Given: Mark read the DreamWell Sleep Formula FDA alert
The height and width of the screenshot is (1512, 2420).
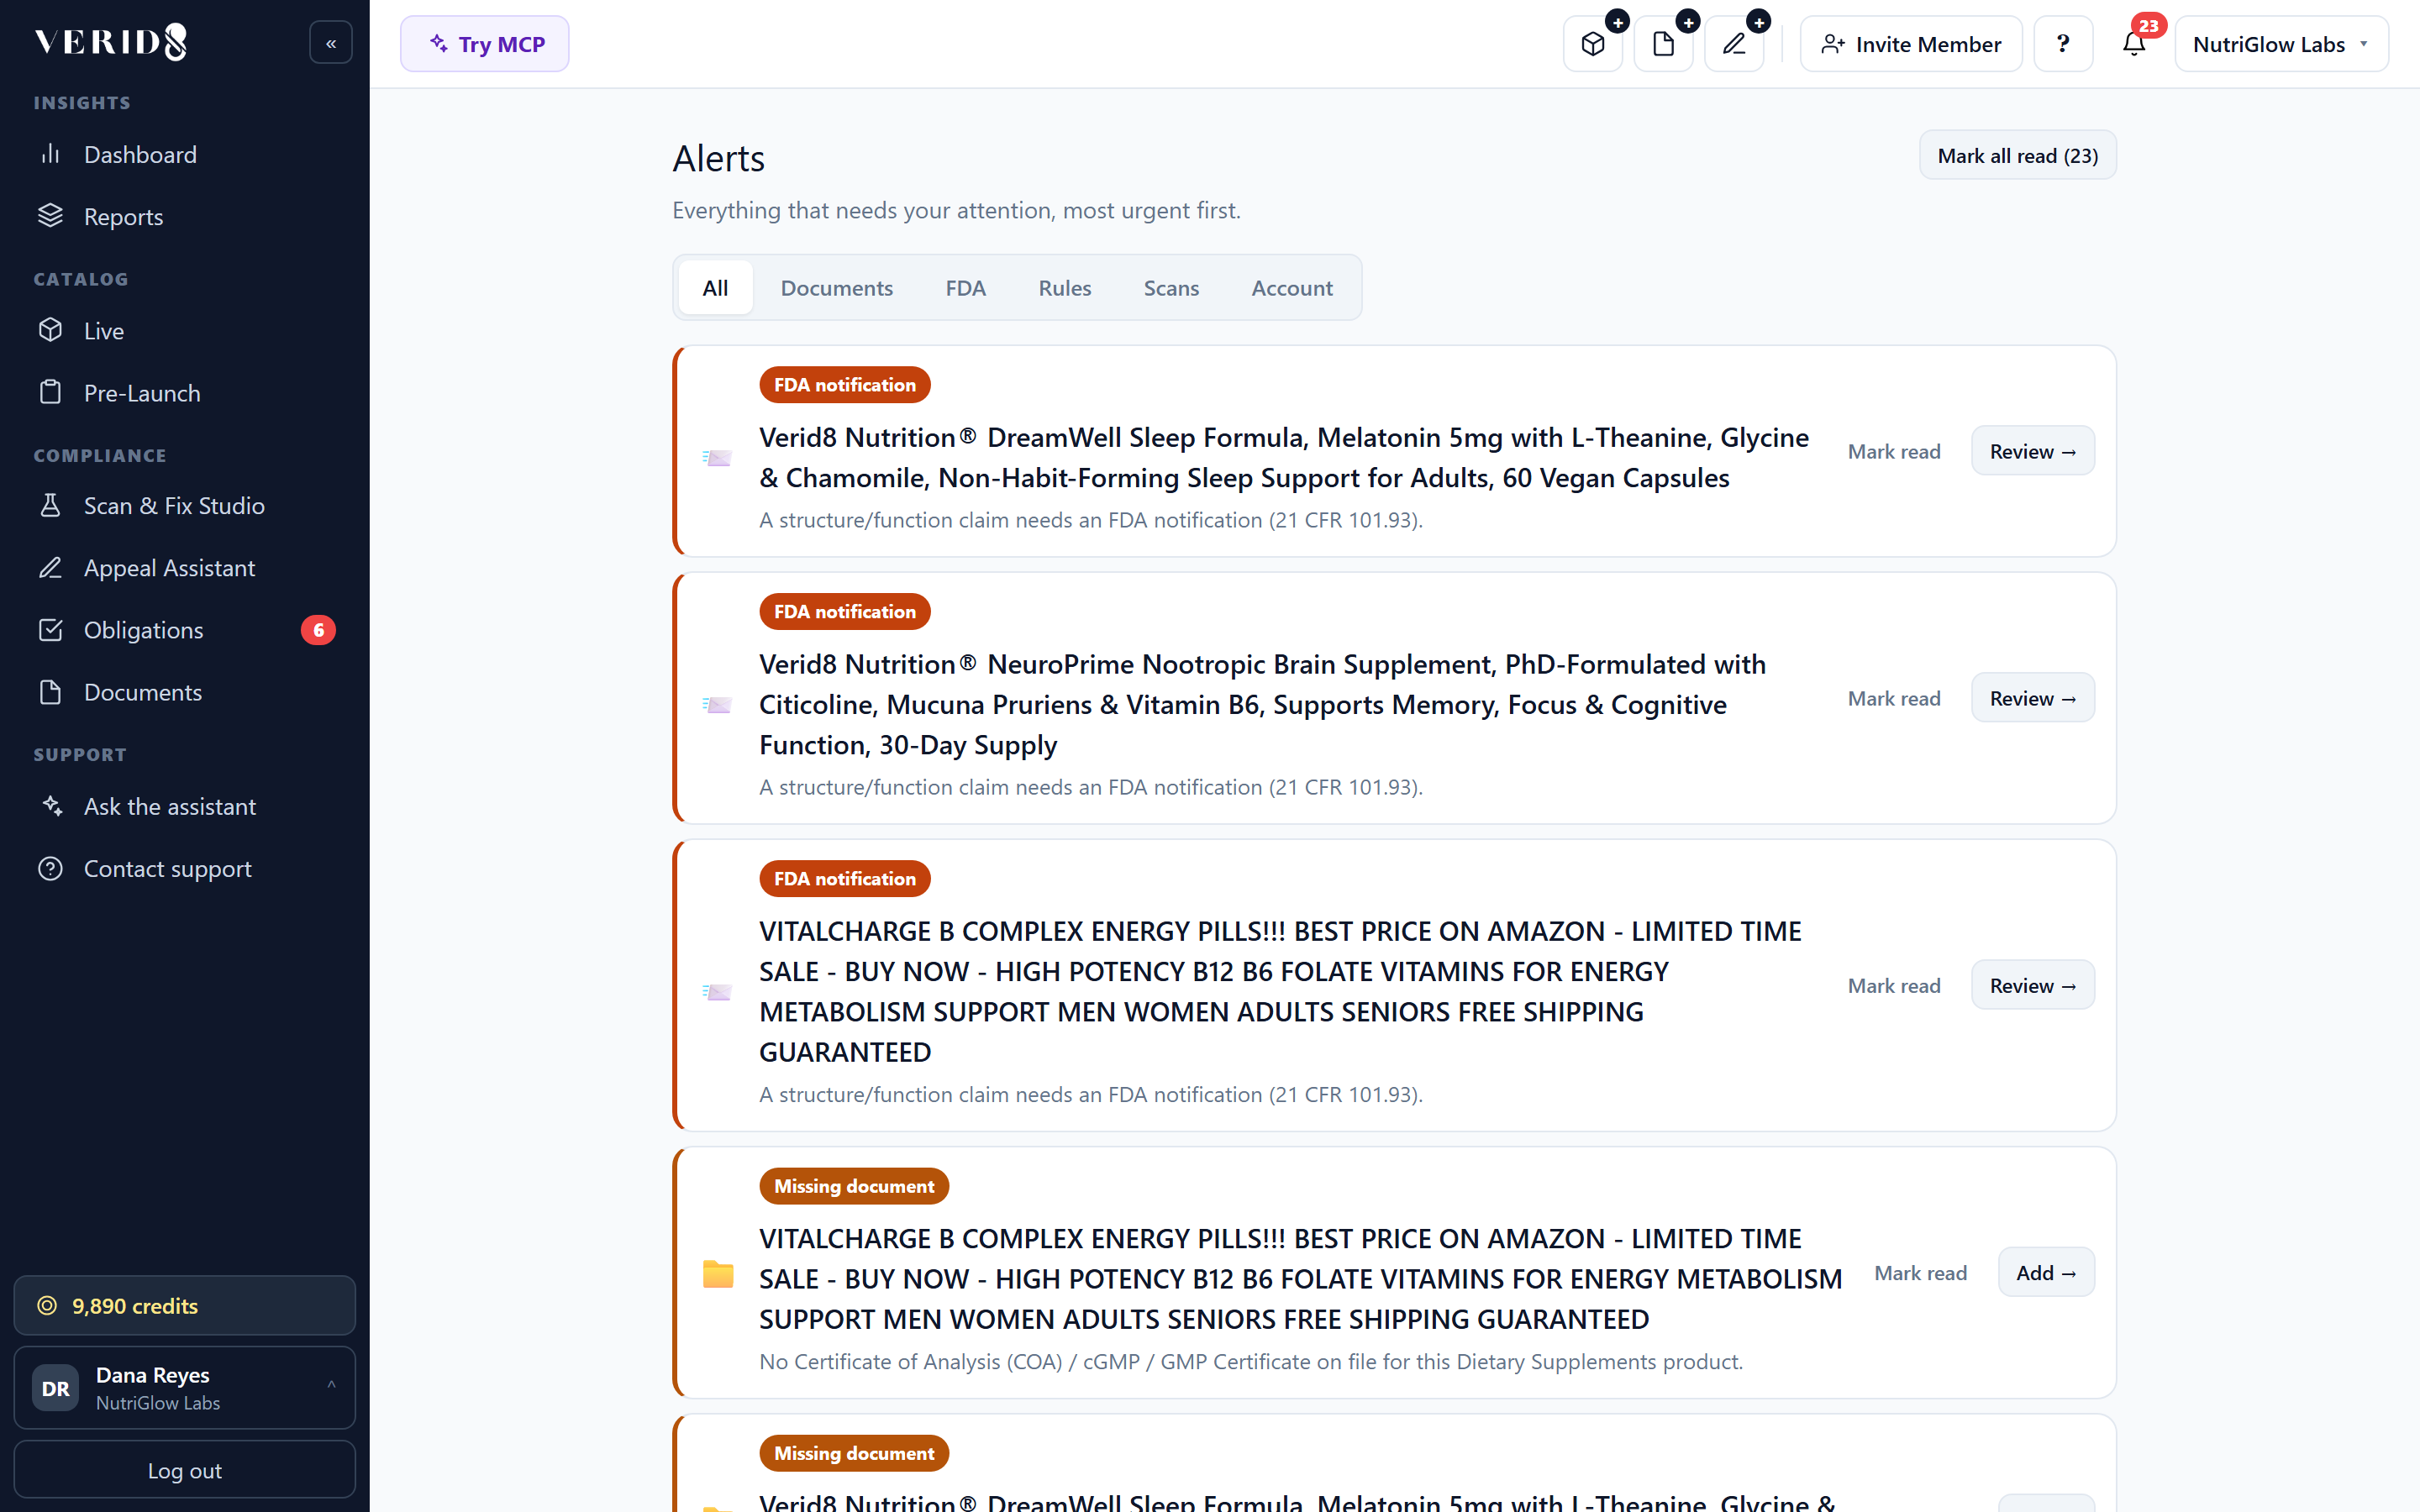Looking at the screenshot, I should [1893, 451].
